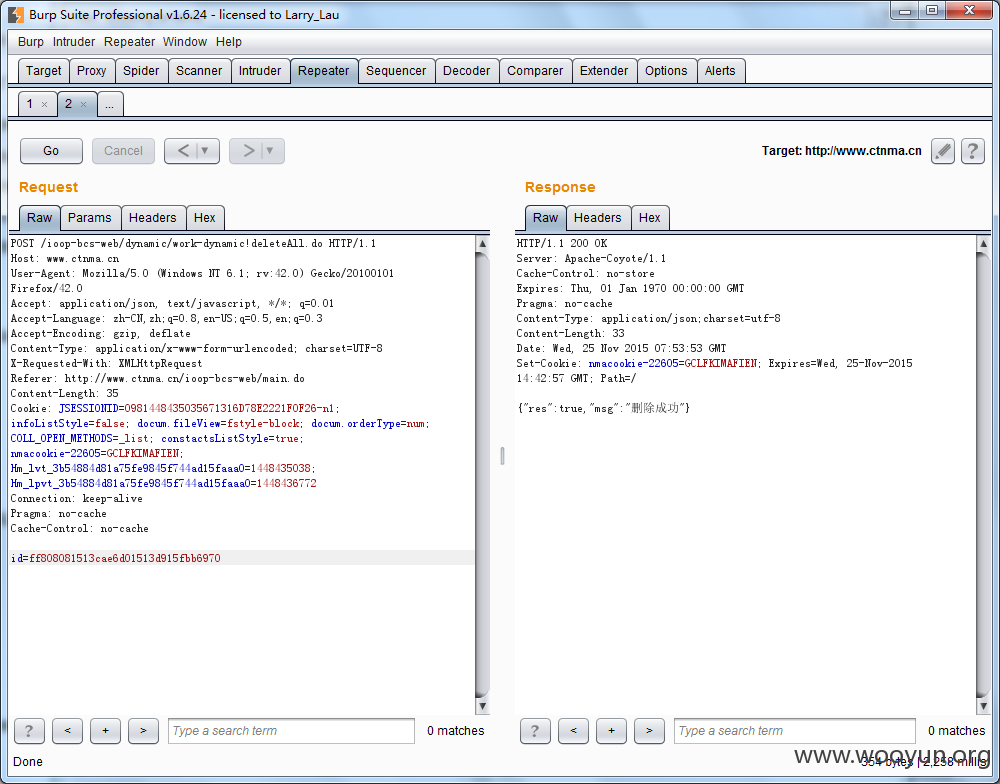The image size is (1000, 784).
Task: Open the history back dropdown arrow
Action: click(205, 151)
